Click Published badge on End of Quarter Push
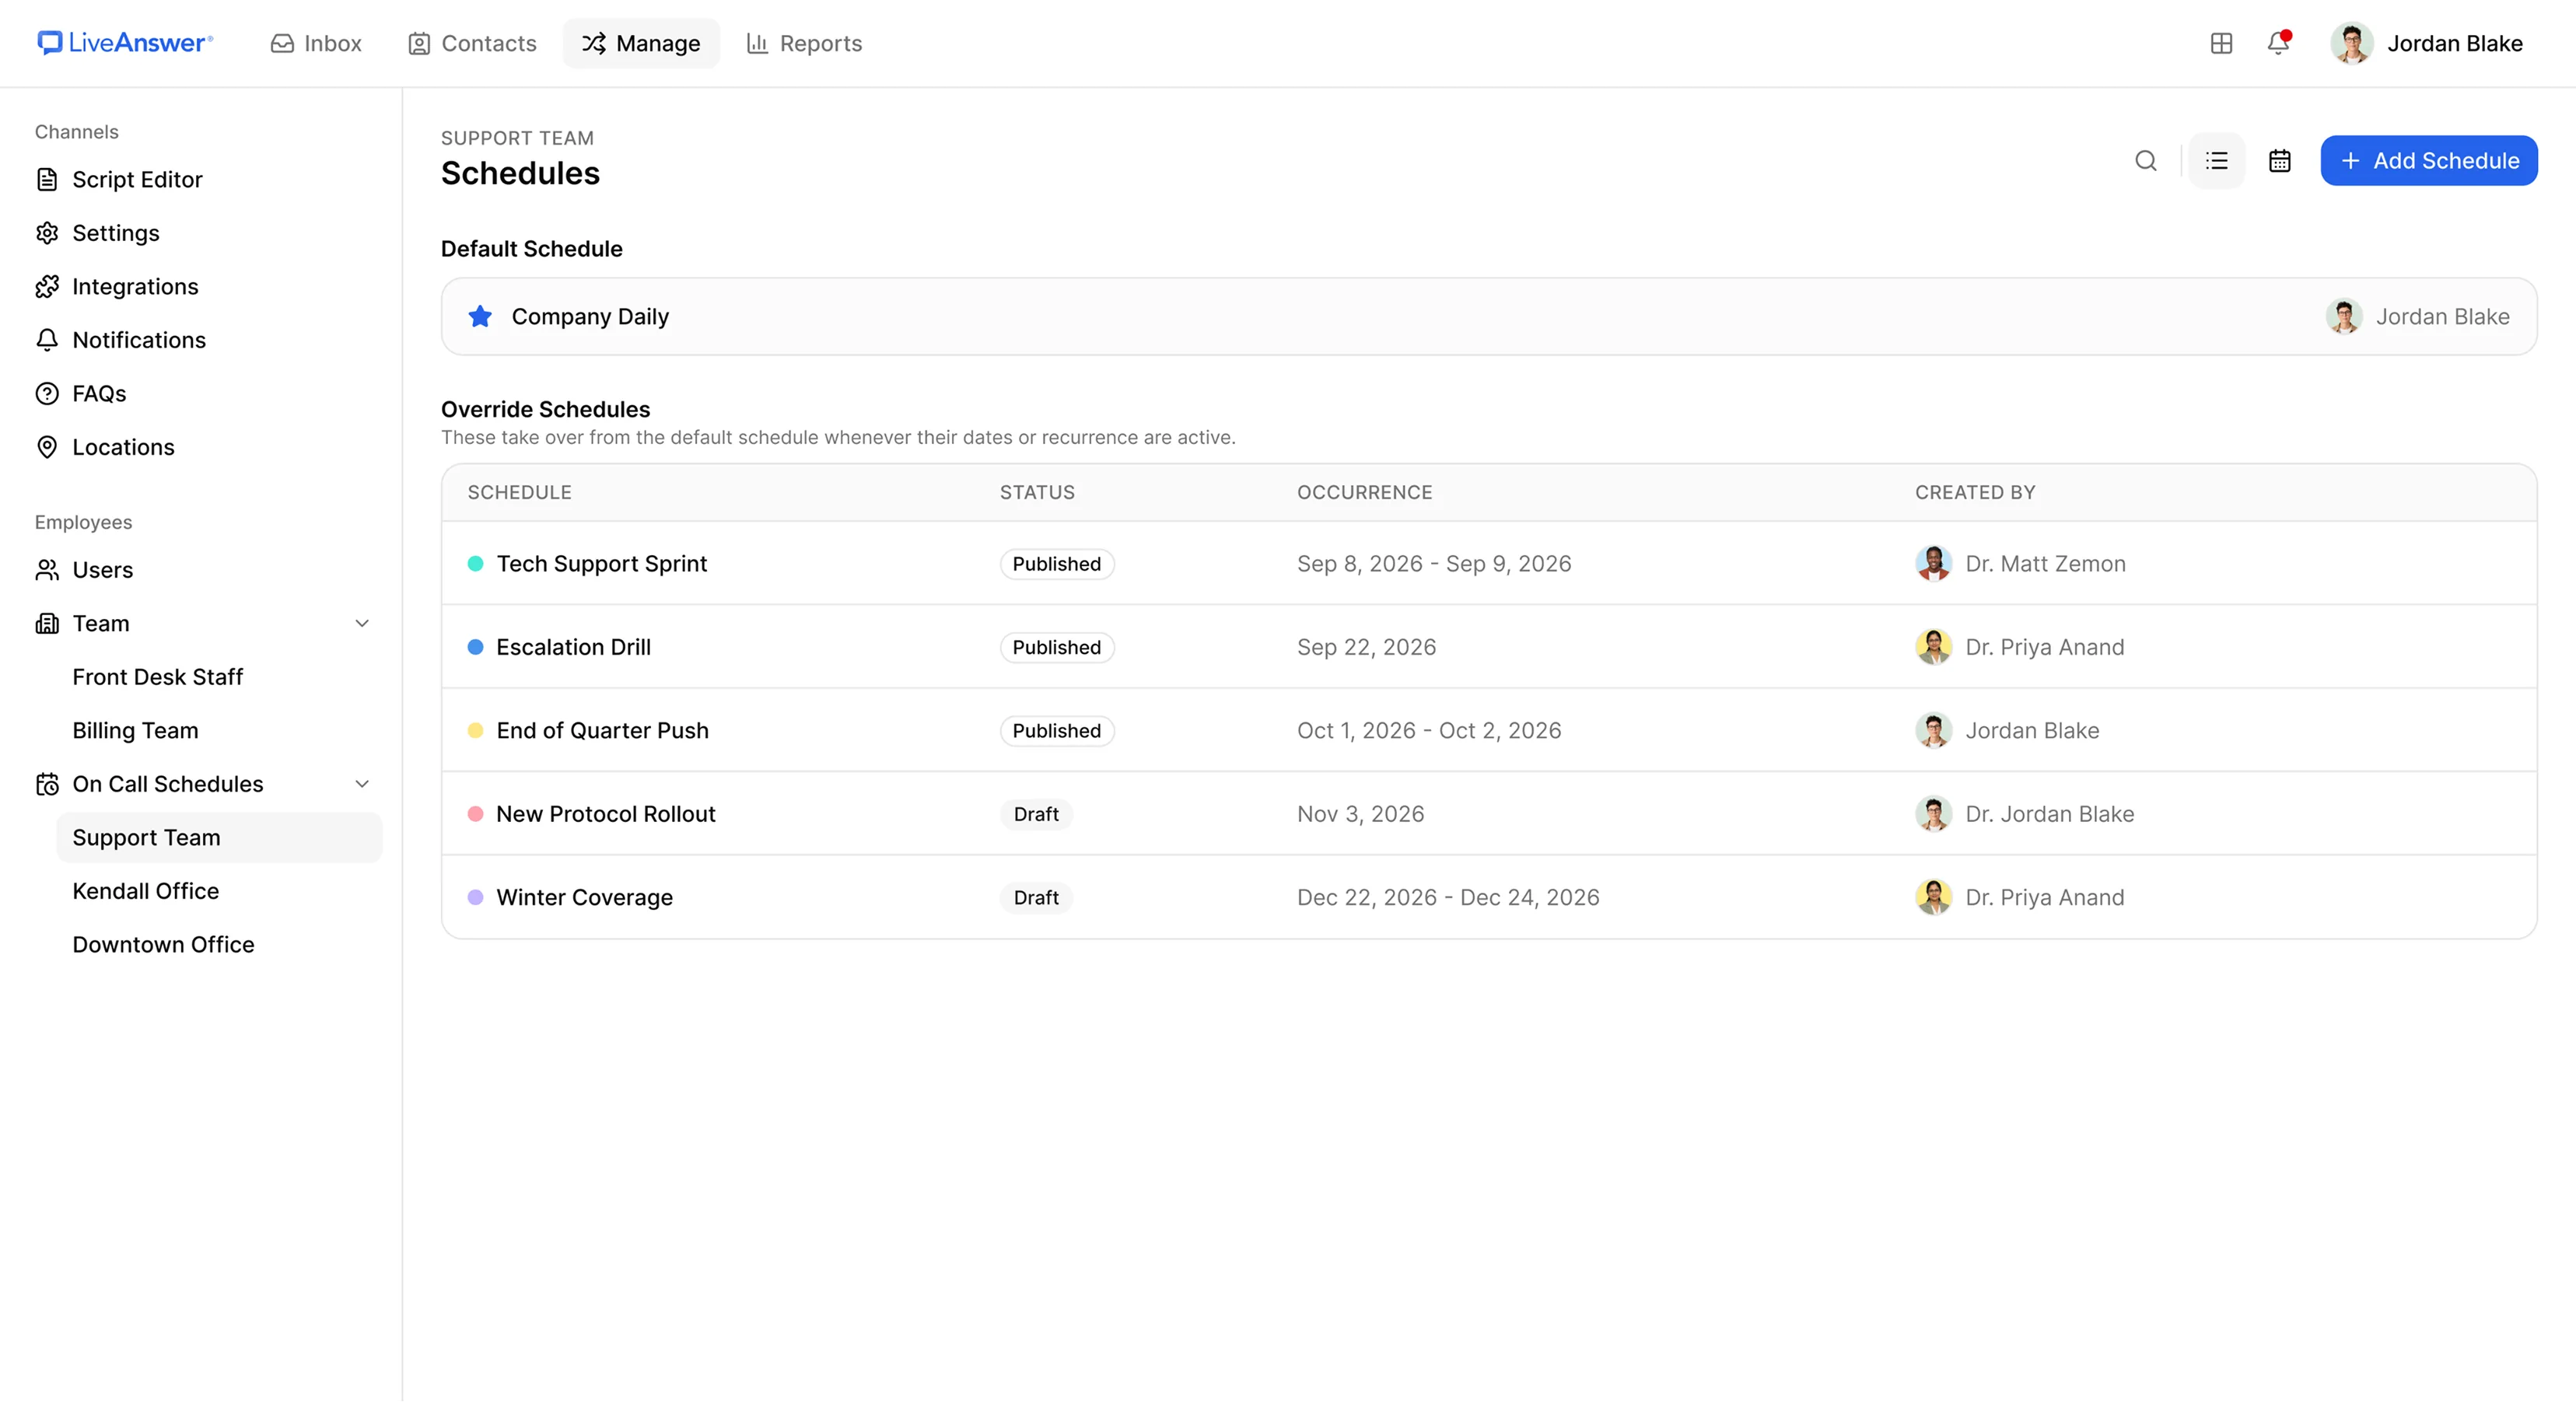The width and height of the screenshot is (2576, 1402). tap(1056, 731)
